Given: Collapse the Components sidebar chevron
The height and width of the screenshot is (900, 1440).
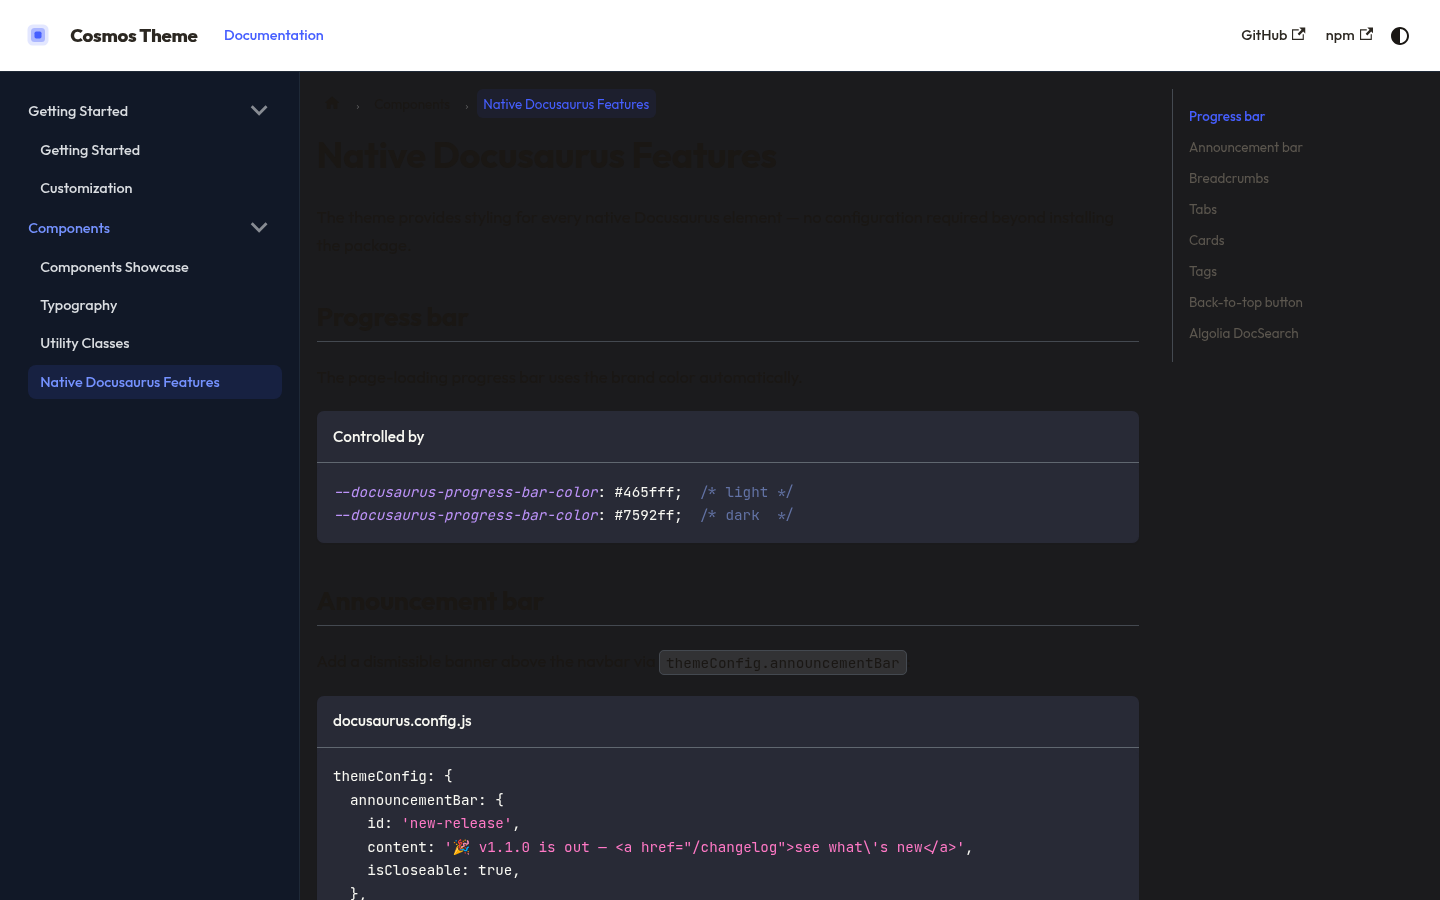Looking at the screenshot, I should (x=259, y=227).
